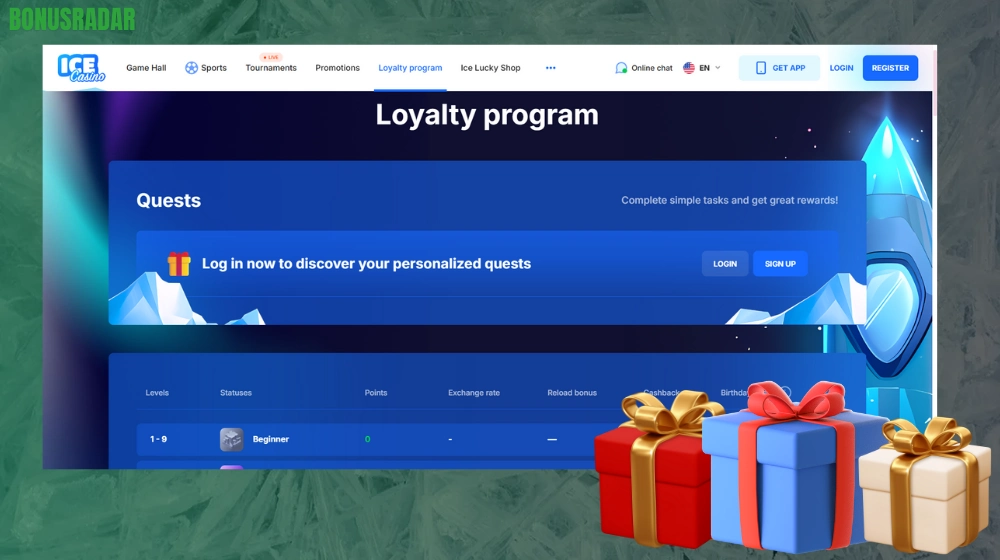Viewport: 1000px width, 560px height.
Task: Click the Exchange rate column header
Action: pyautogui.click(x=474, y=393)
